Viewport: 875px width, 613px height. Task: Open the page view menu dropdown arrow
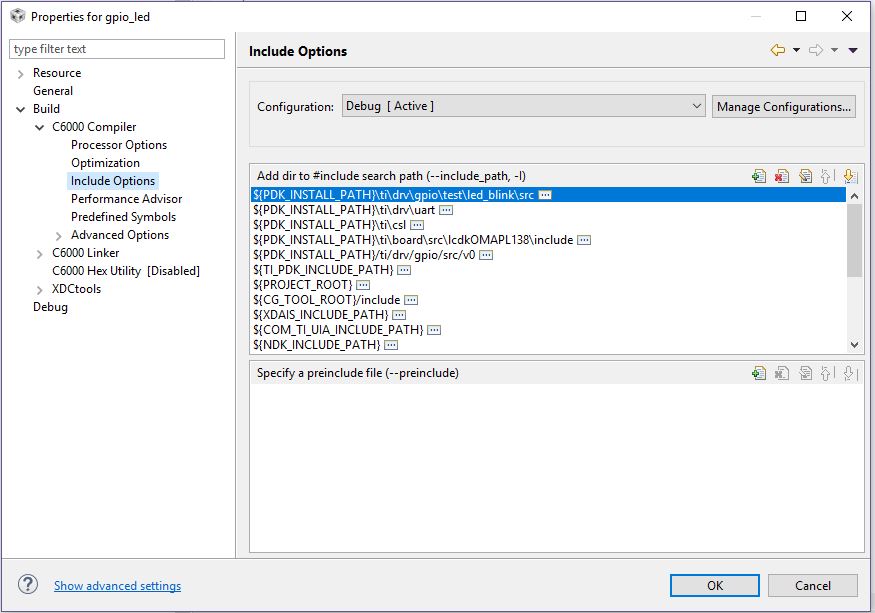pyautogui.click(x=853, y=51)
